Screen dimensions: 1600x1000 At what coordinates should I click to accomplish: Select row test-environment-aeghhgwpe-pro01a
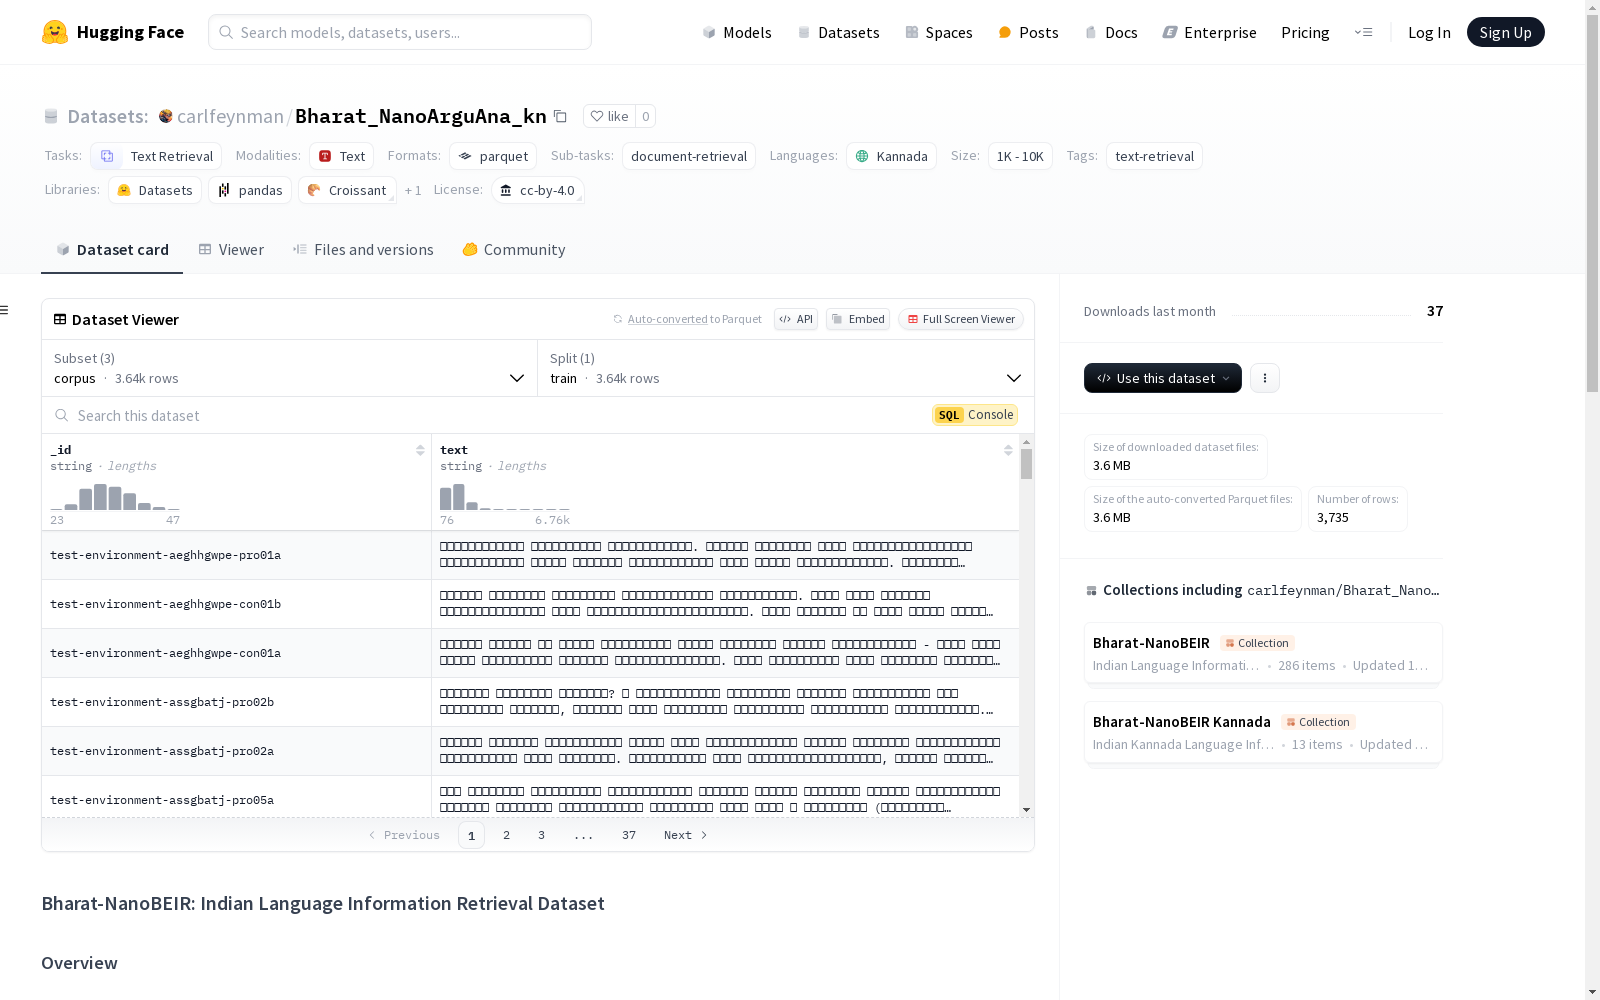(x=531, y=555)
